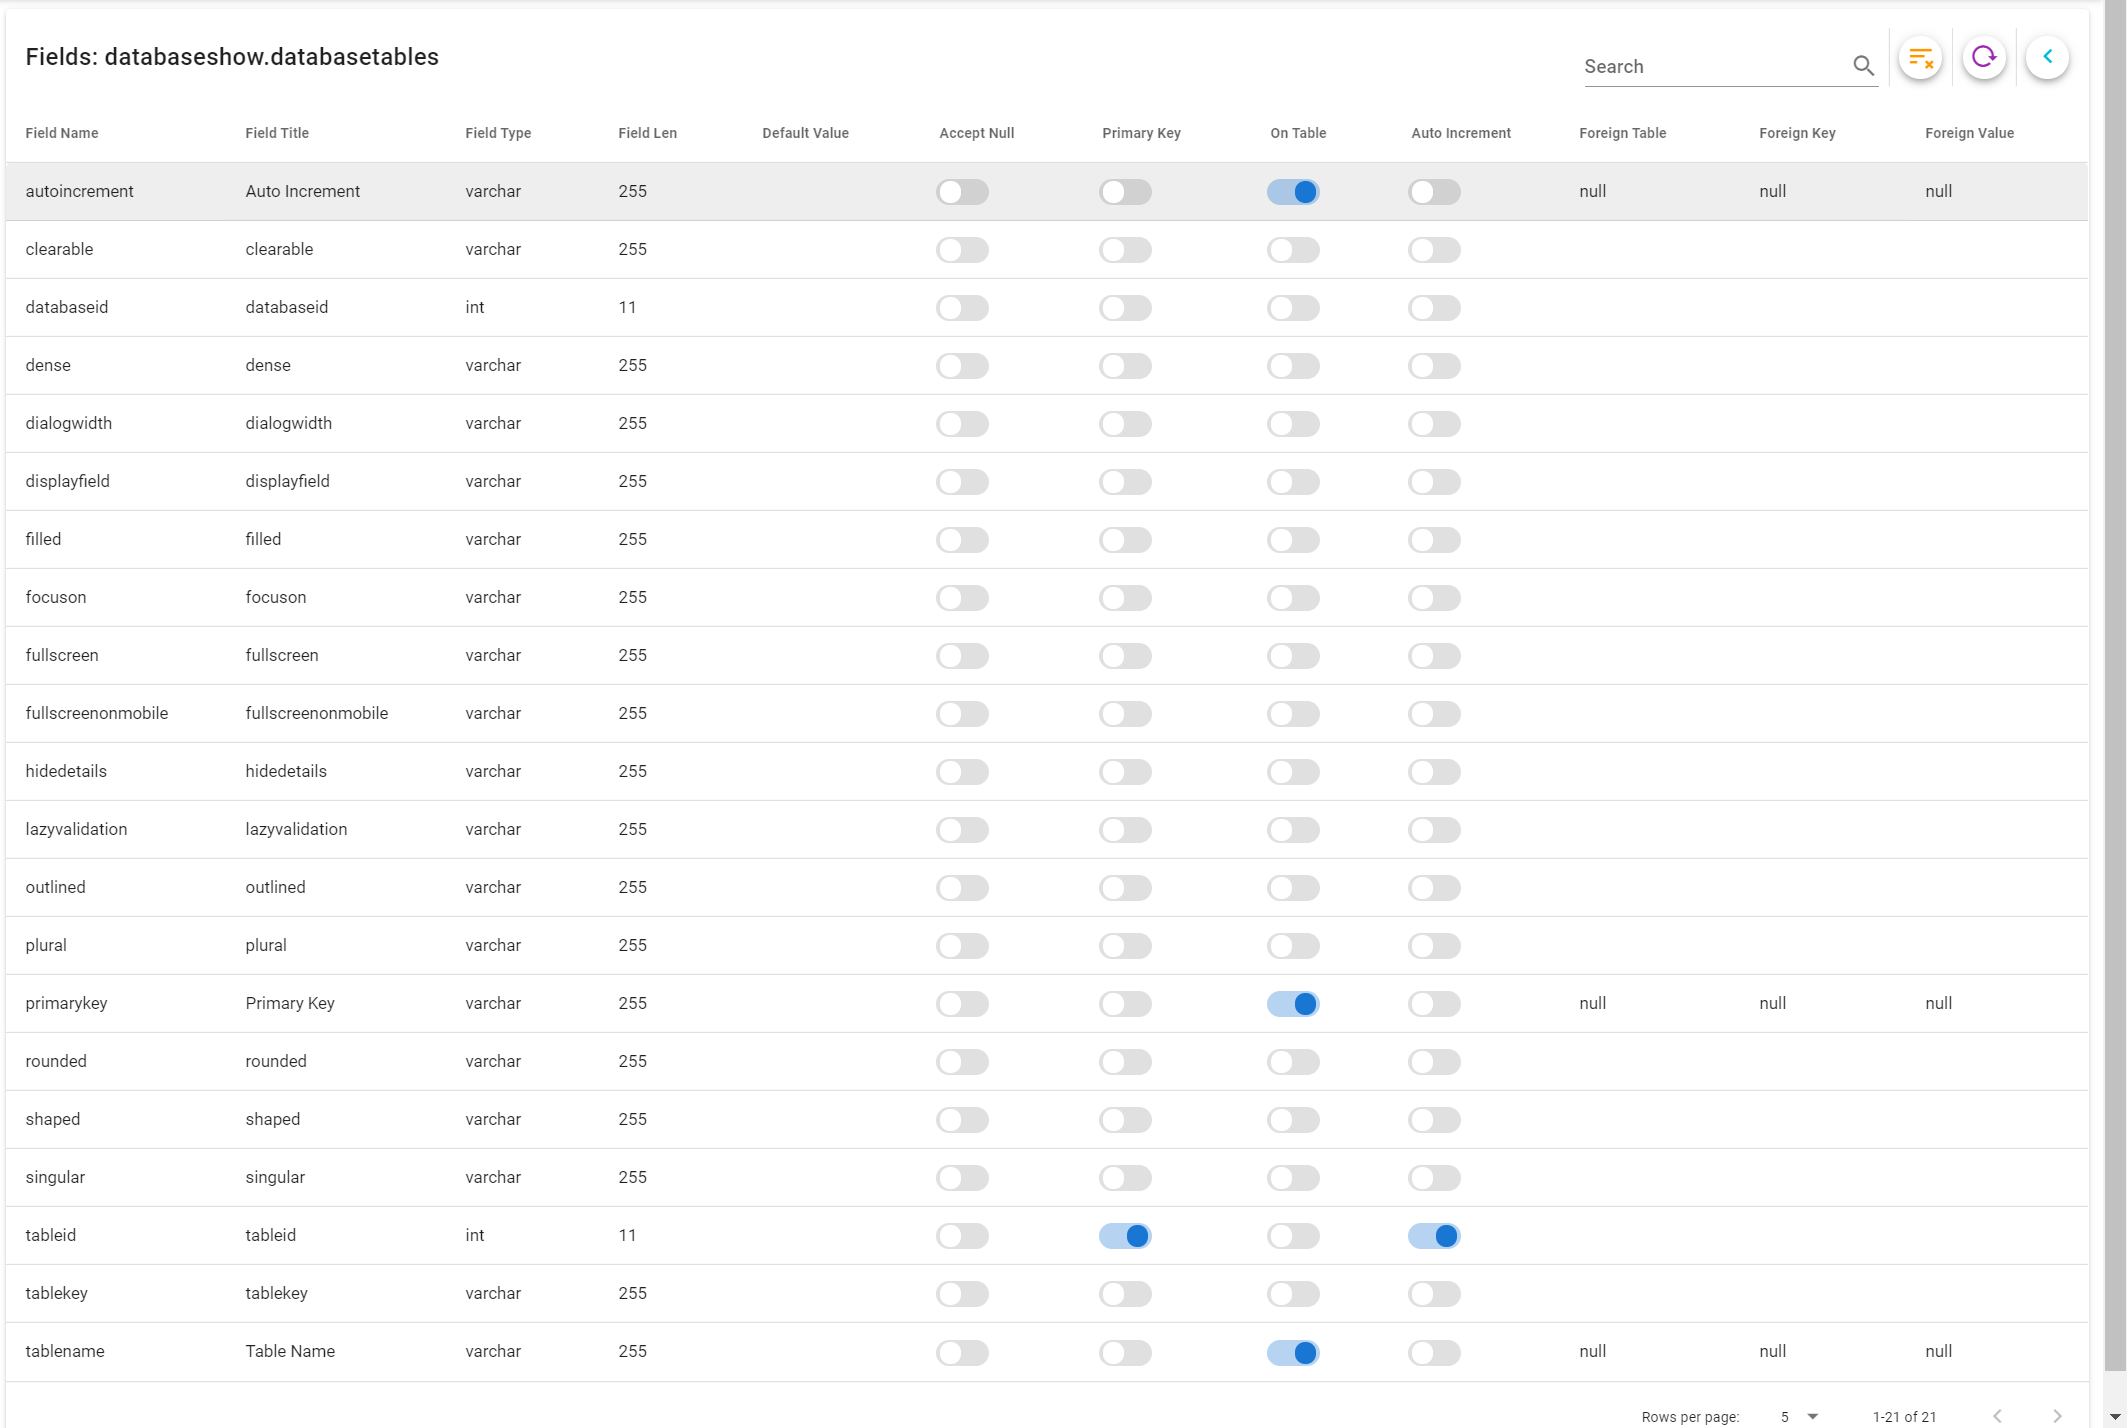Turn off Primary Key for tableid
Screen dimensions: 2127x1428
pyautogui.click(x=1125, y=1236)
